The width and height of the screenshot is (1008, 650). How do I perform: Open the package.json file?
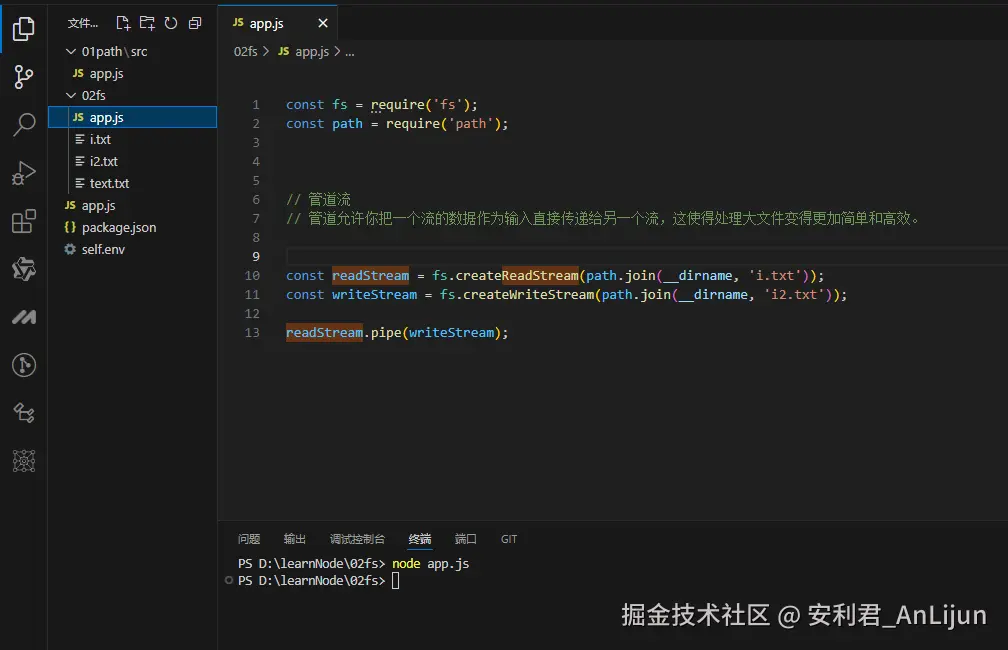click(132, 228)
